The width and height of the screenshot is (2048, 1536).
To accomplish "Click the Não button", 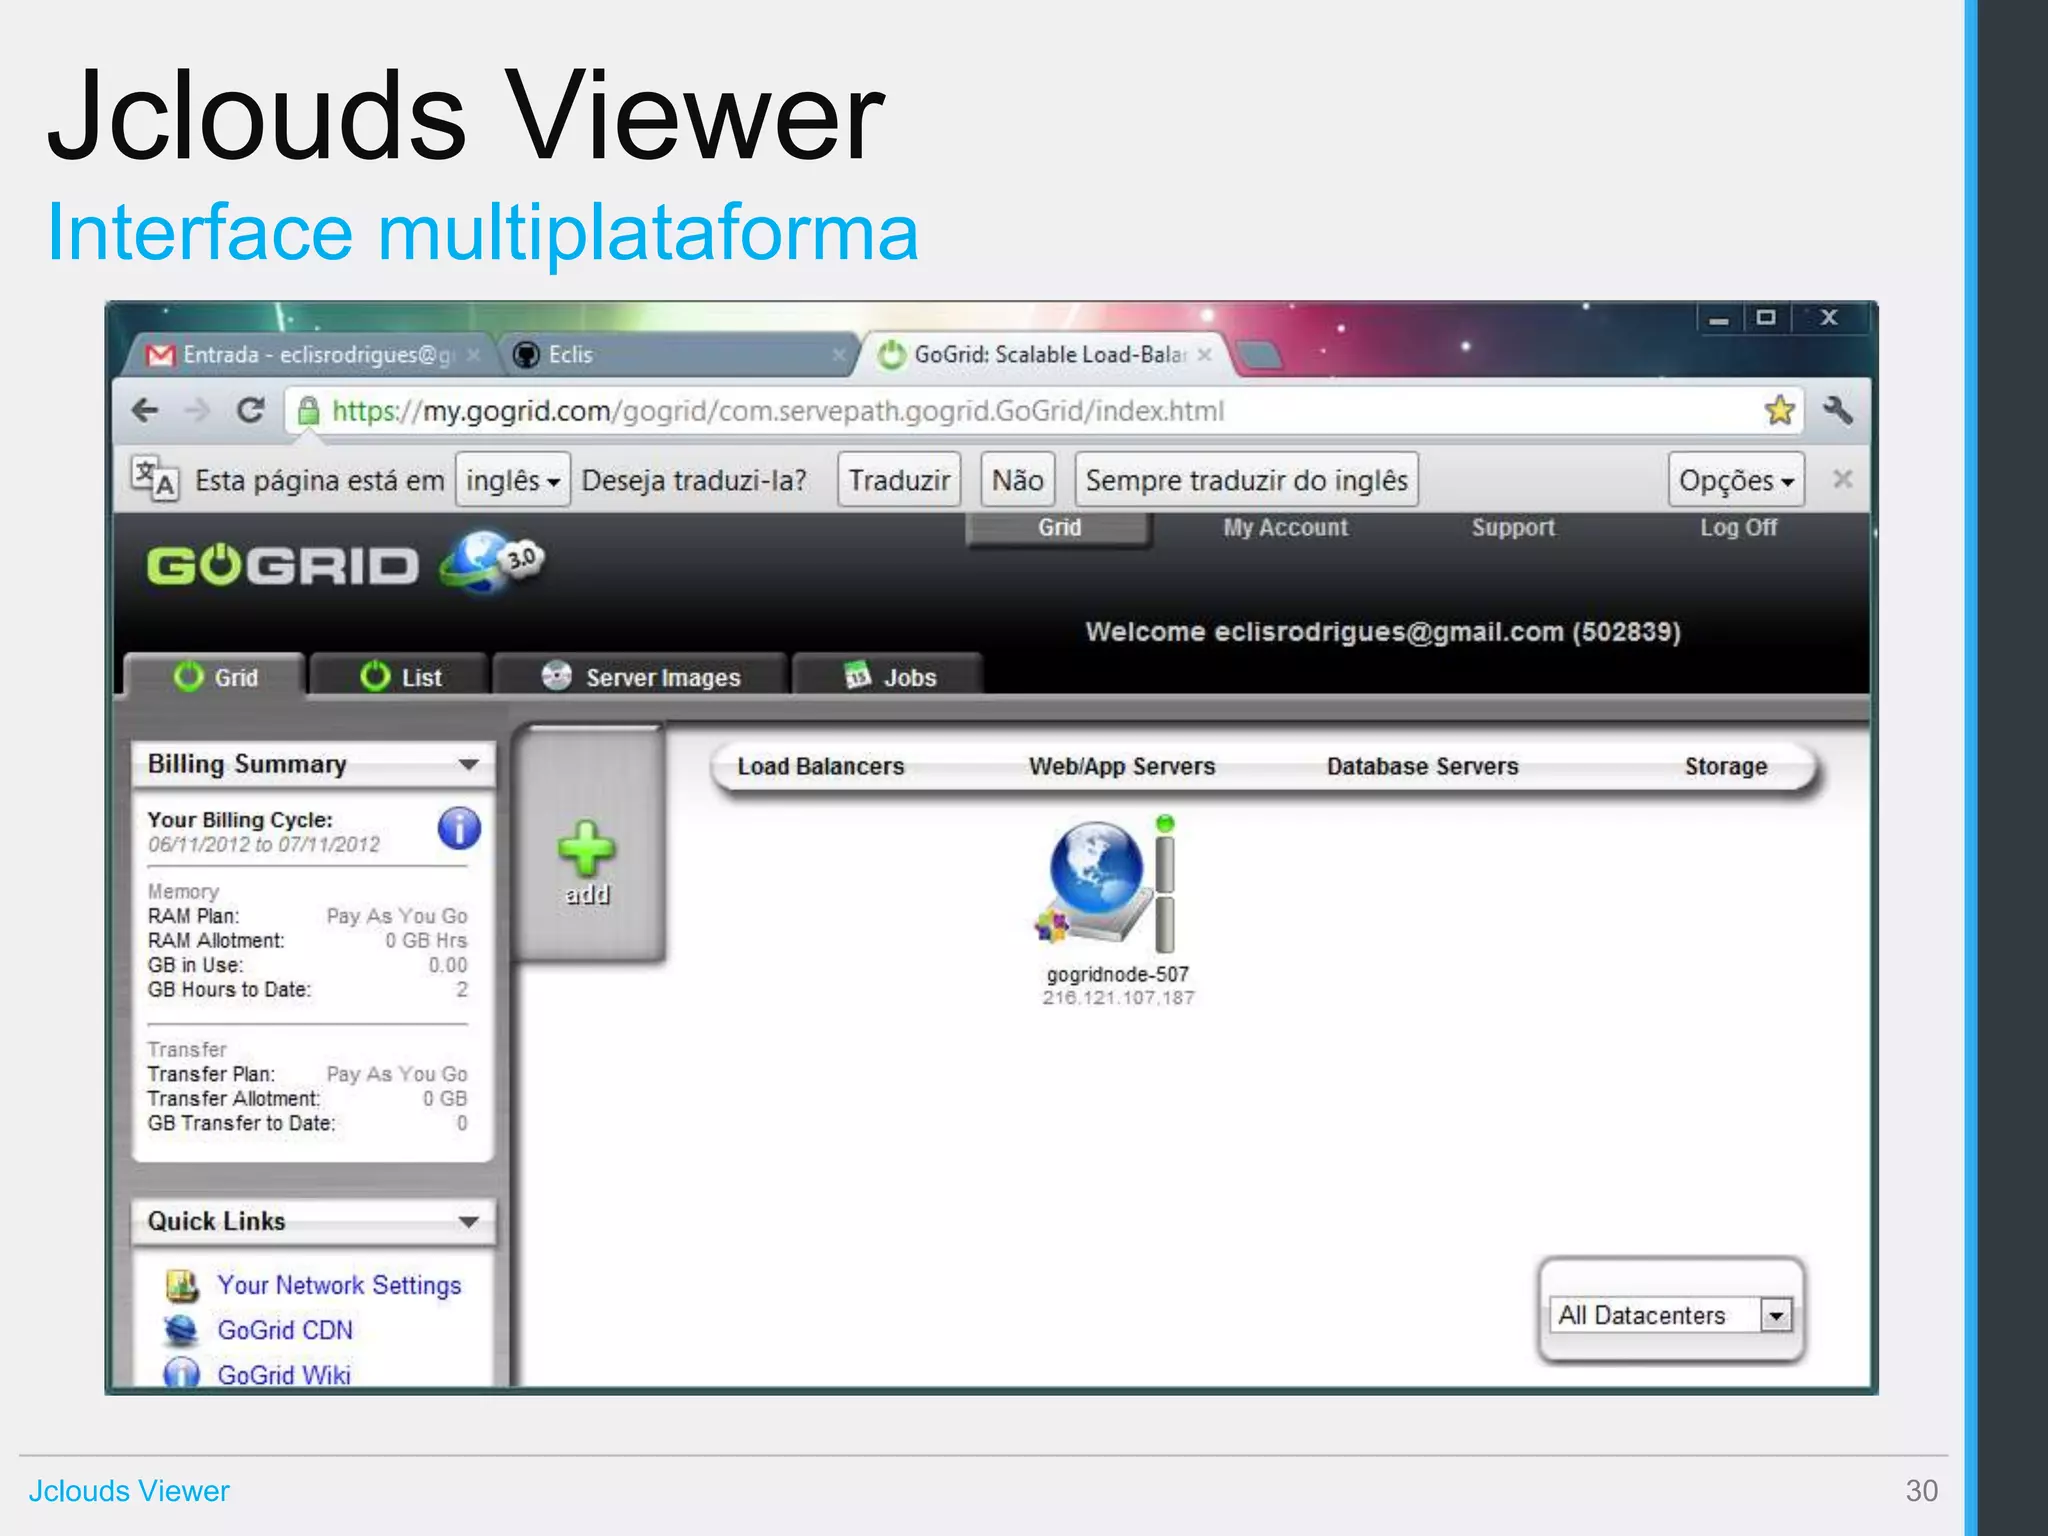I will coord(1017,480).
